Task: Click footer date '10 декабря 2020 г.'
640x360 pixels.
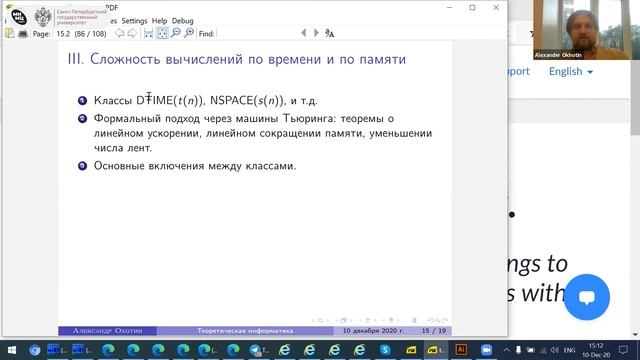Action: tap(373, 331)
